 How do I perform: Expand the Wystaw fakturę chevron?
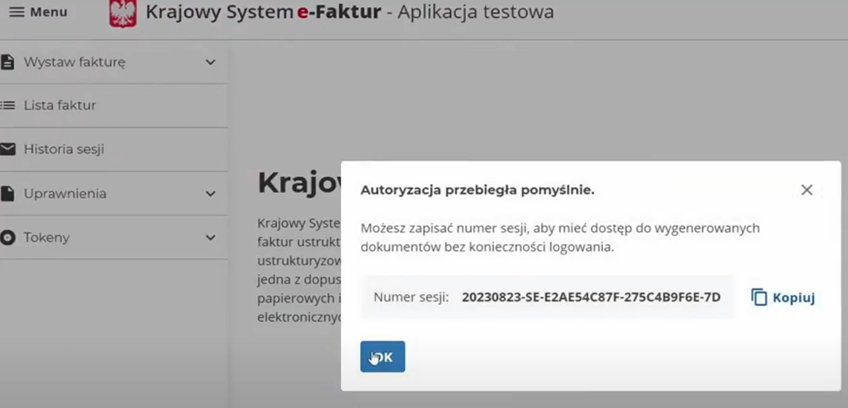(210, 62)
